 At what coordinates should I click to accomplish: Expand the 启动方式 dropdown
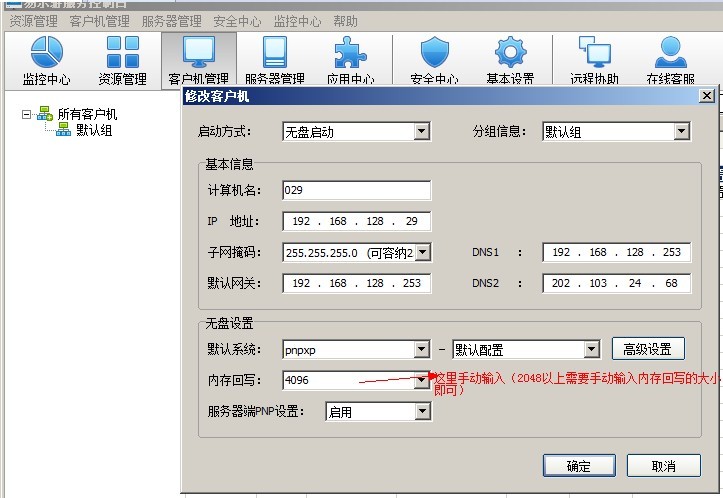click(421, 131)
